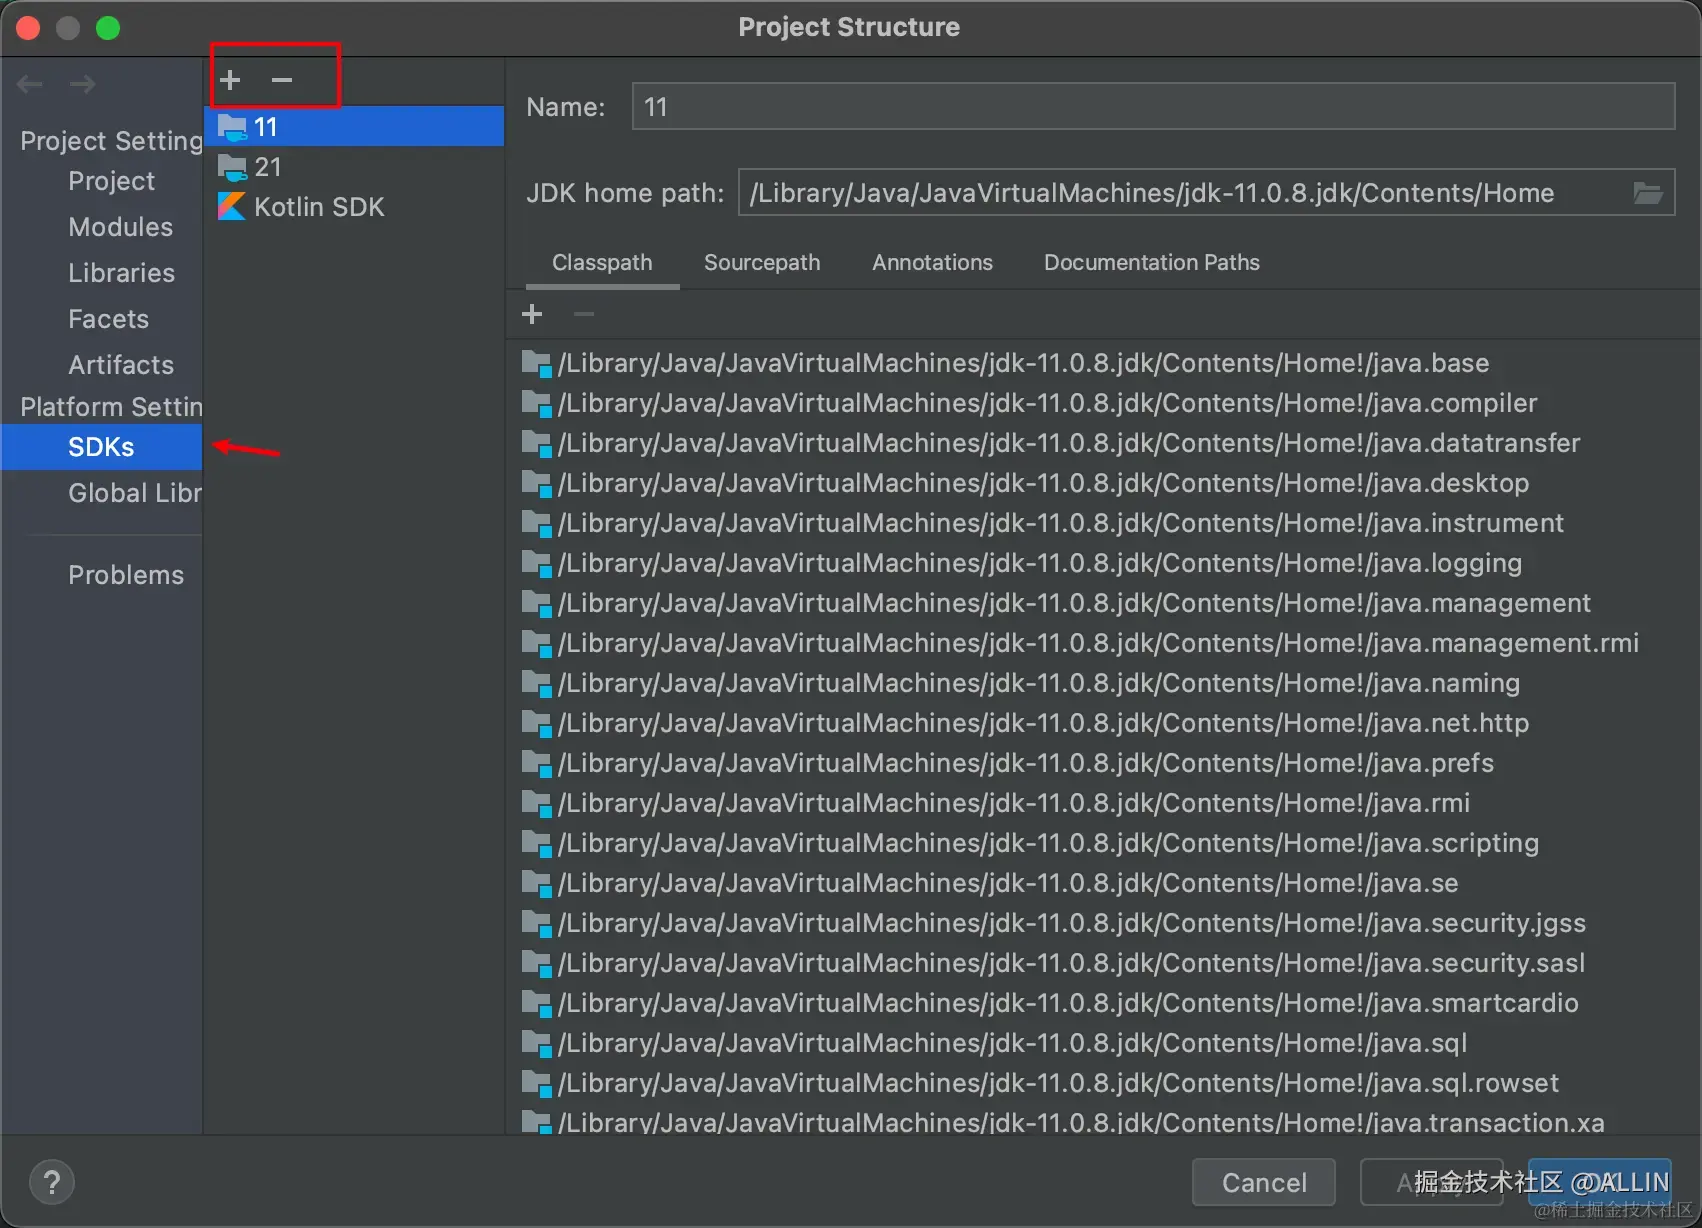Switch to the Sourcepath tab
The width and height of the screenshot is (1702, 1228).
[x=762, y=263]
